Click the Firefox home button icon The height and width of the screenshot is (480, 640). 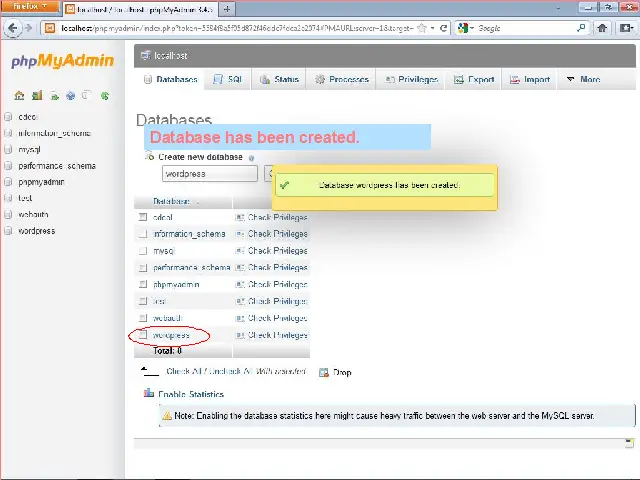602,28
